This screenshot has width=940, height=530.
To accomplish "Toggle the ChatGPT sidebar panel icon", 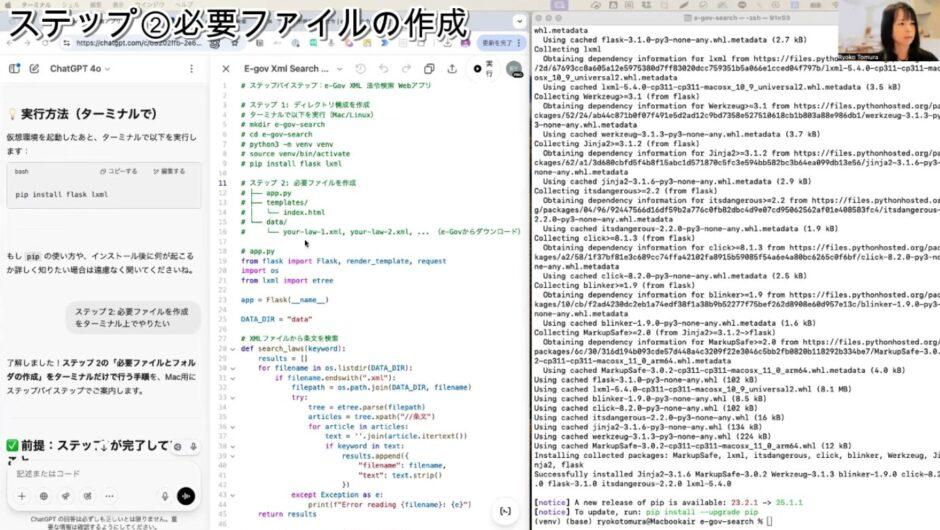I will pyautogui.click(x=14, y=68).
